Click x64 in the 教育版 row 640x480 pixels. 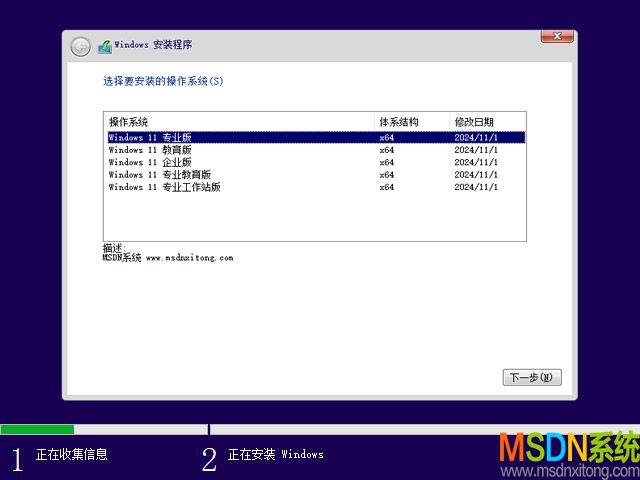coord(387,150)
